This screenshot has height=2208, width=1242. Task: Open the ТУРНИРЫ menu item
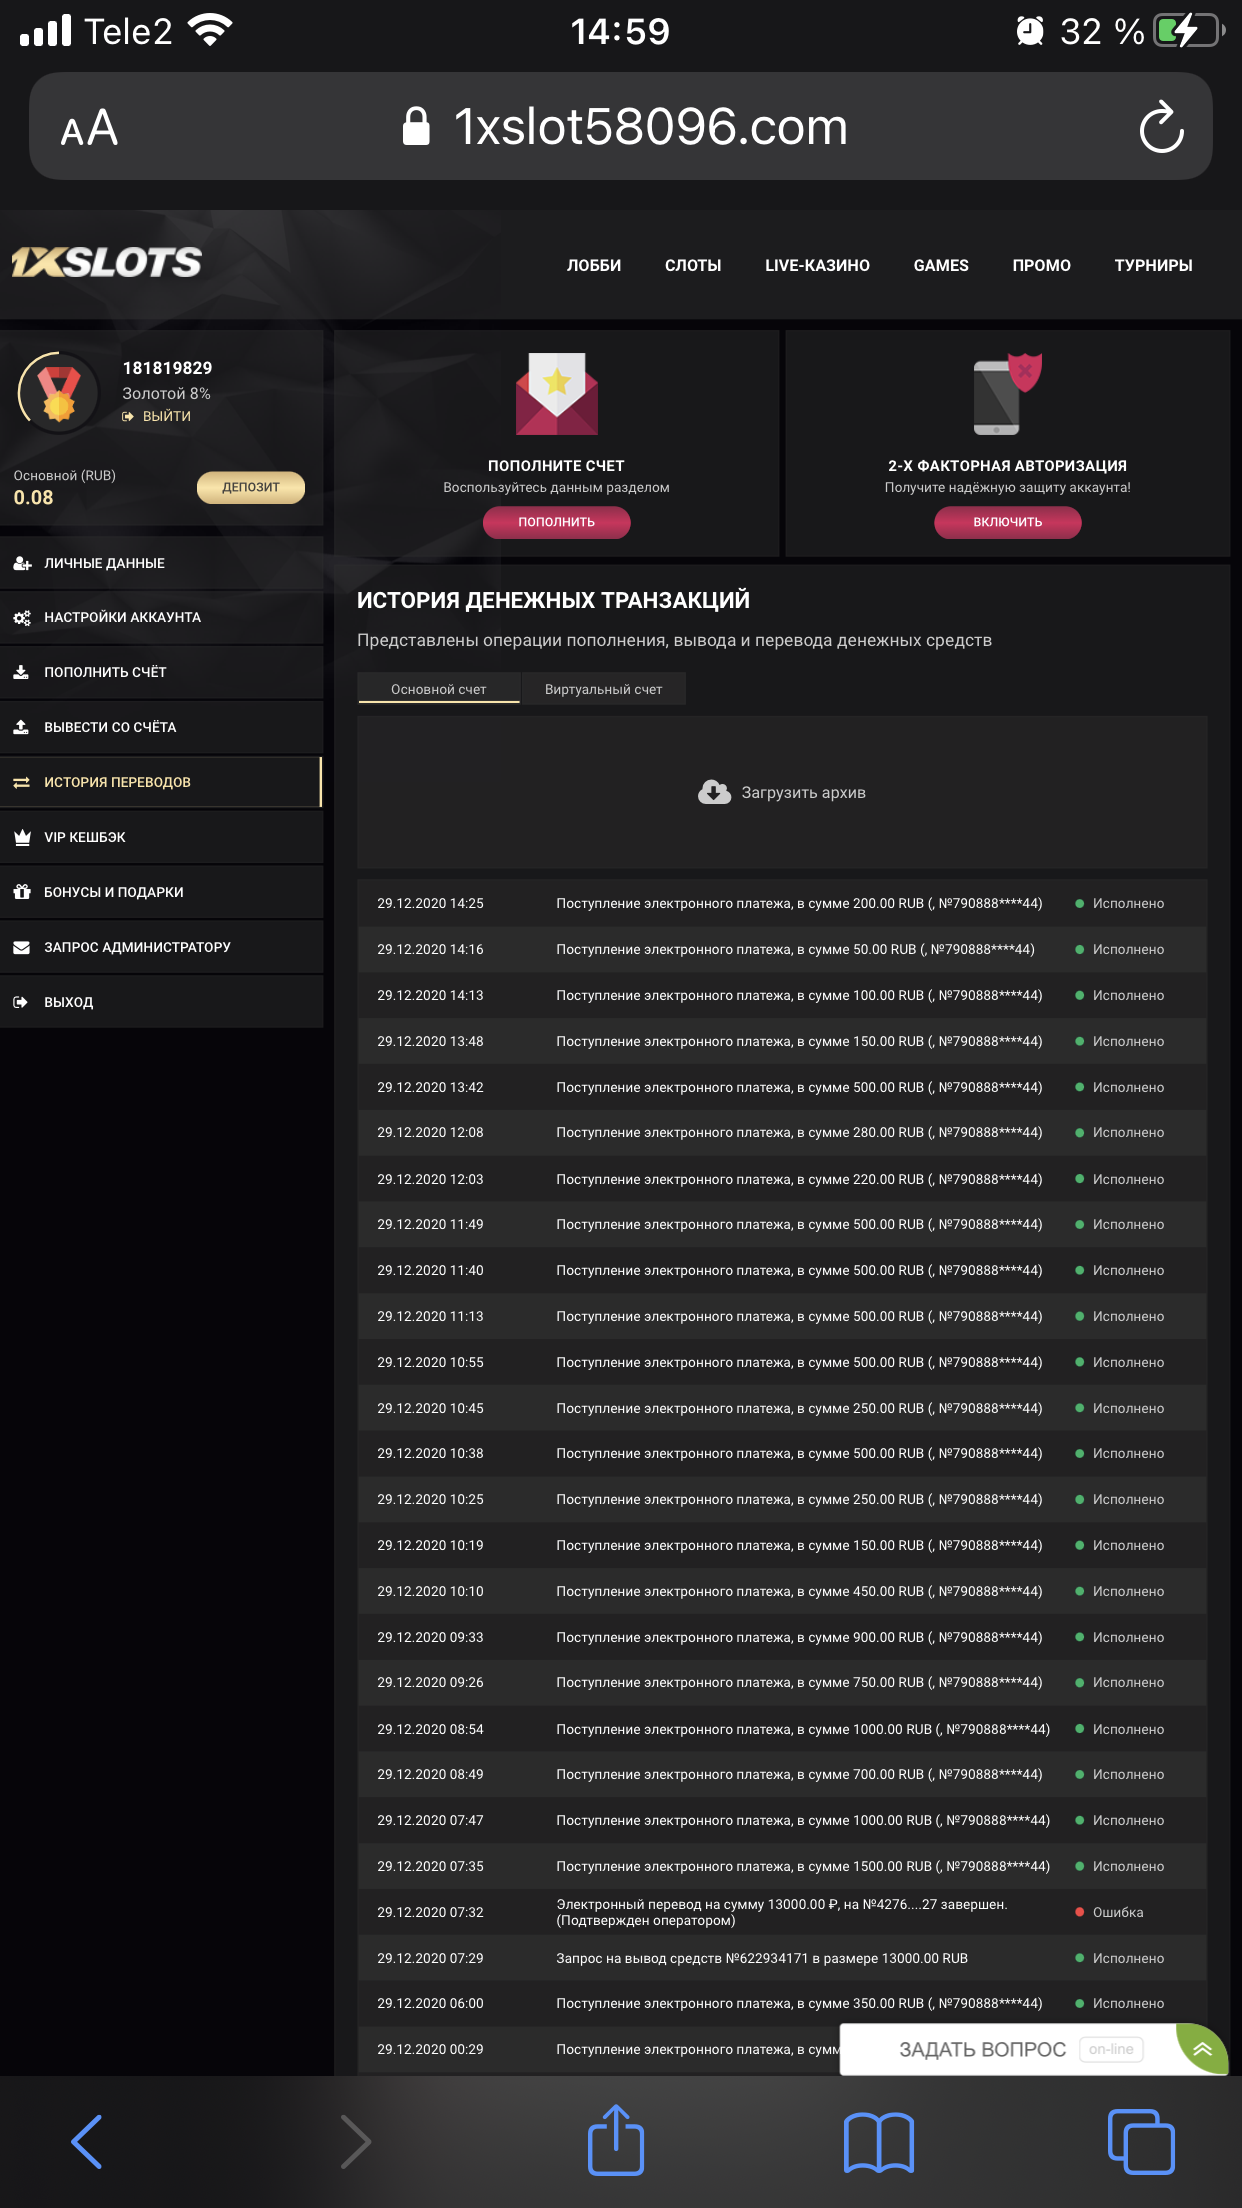coord(1153,265)
